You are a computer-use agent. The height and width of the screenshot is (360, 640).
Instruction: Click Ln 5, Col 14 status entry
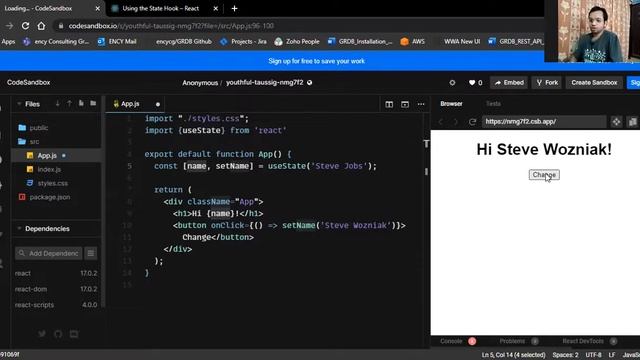(x=513, y=355)
